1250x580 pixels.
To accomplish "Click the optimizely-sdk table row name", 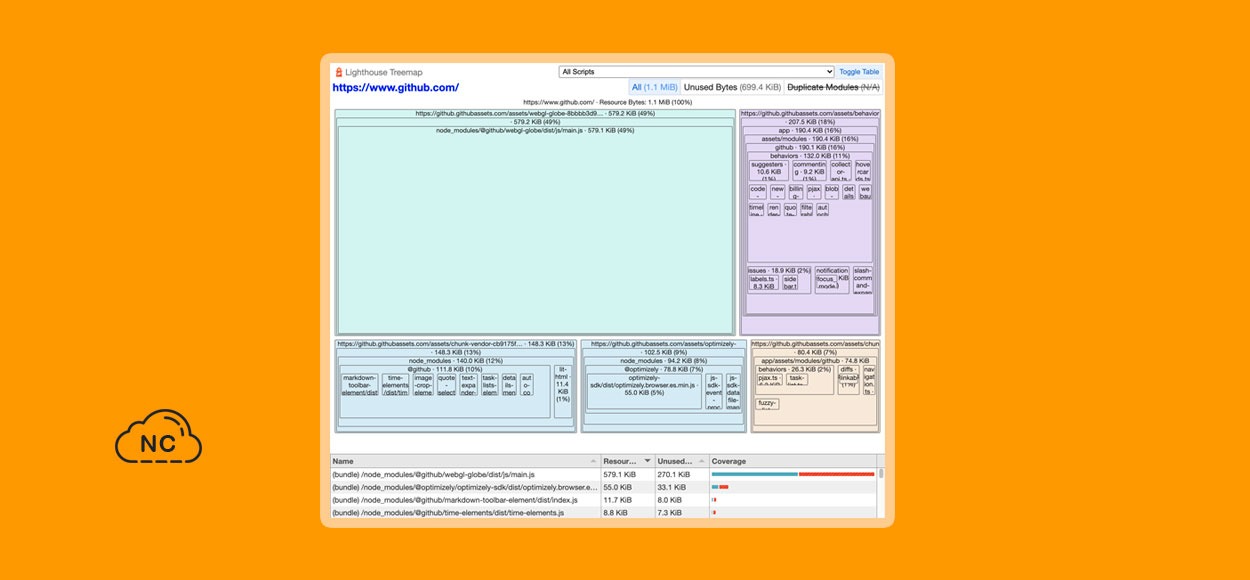I will coord(465,487).
